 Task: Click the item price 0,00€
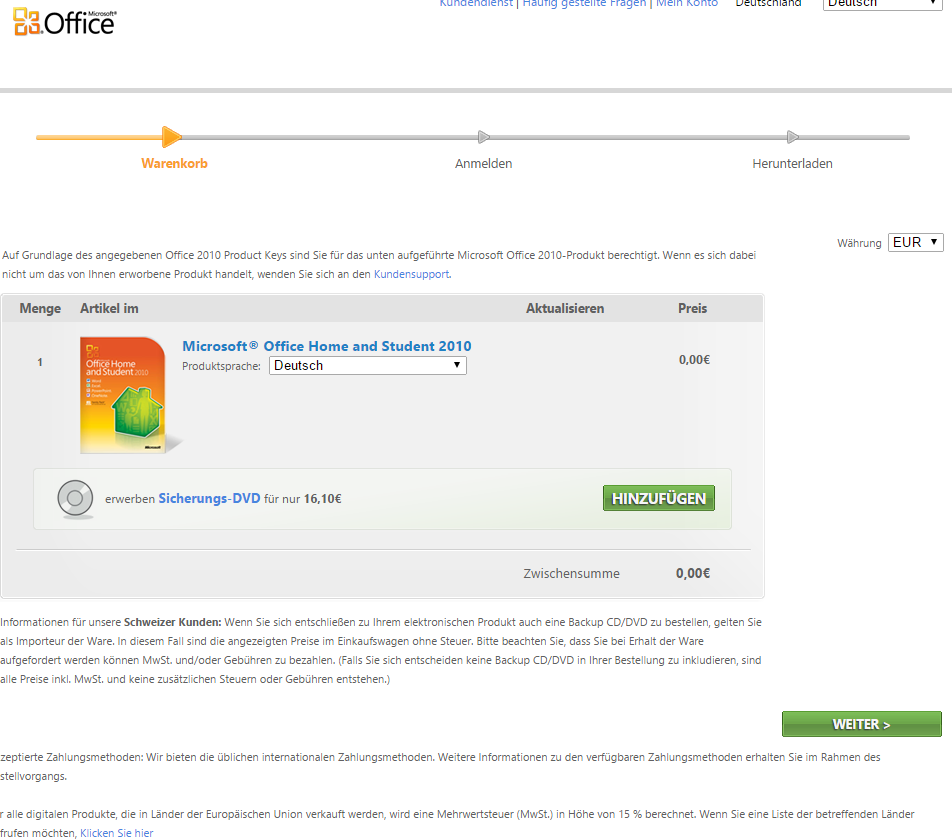694,360
